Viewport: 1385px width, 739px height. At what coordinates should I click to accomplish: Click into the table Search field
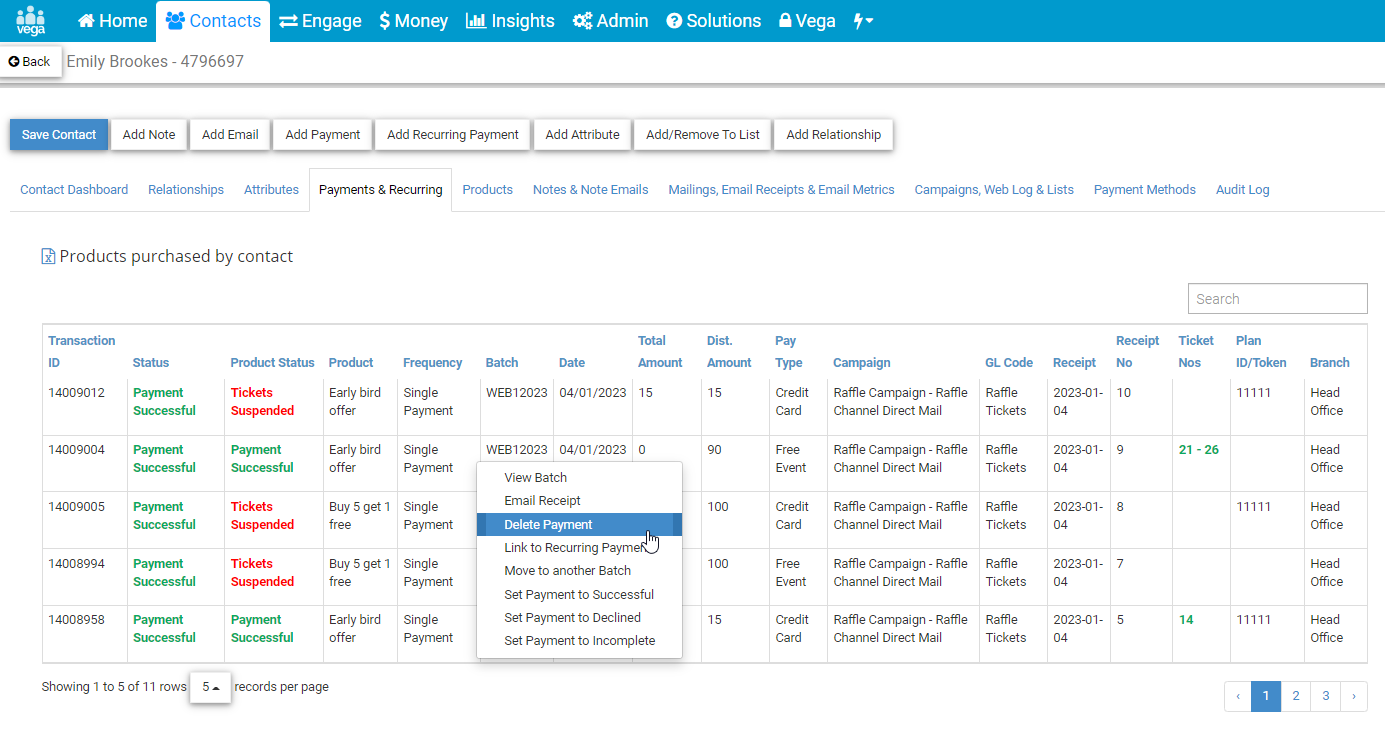[x=1277, y=299]
